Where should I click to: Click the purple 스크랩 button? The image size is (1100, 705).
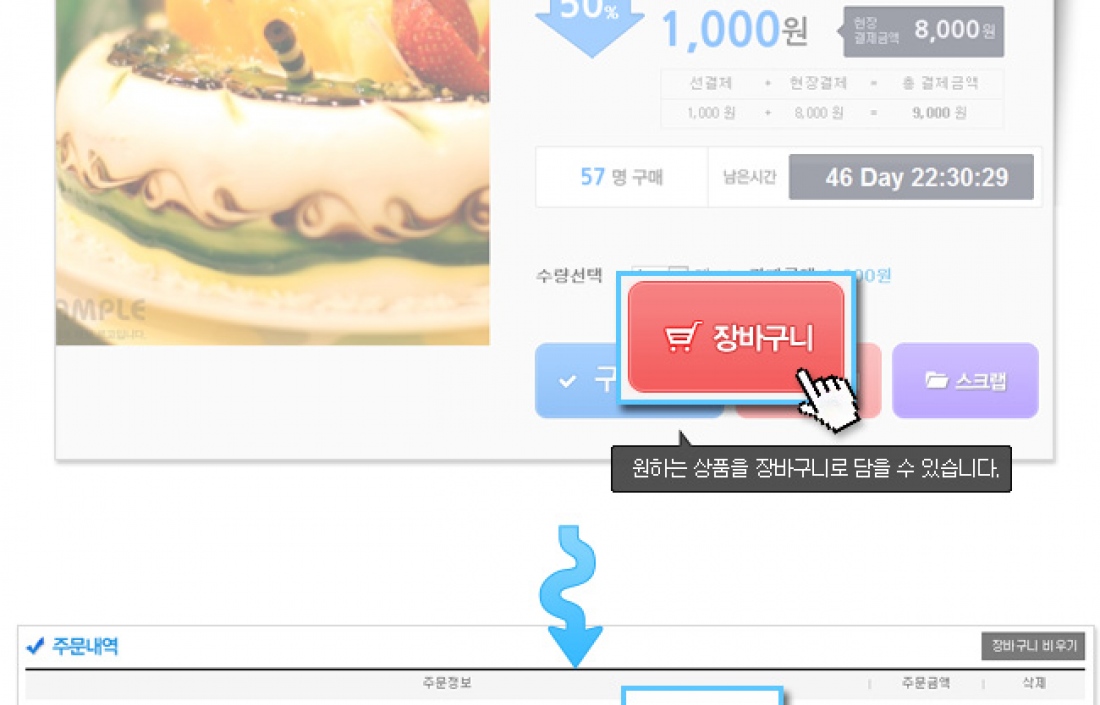(x=965, y=380)
